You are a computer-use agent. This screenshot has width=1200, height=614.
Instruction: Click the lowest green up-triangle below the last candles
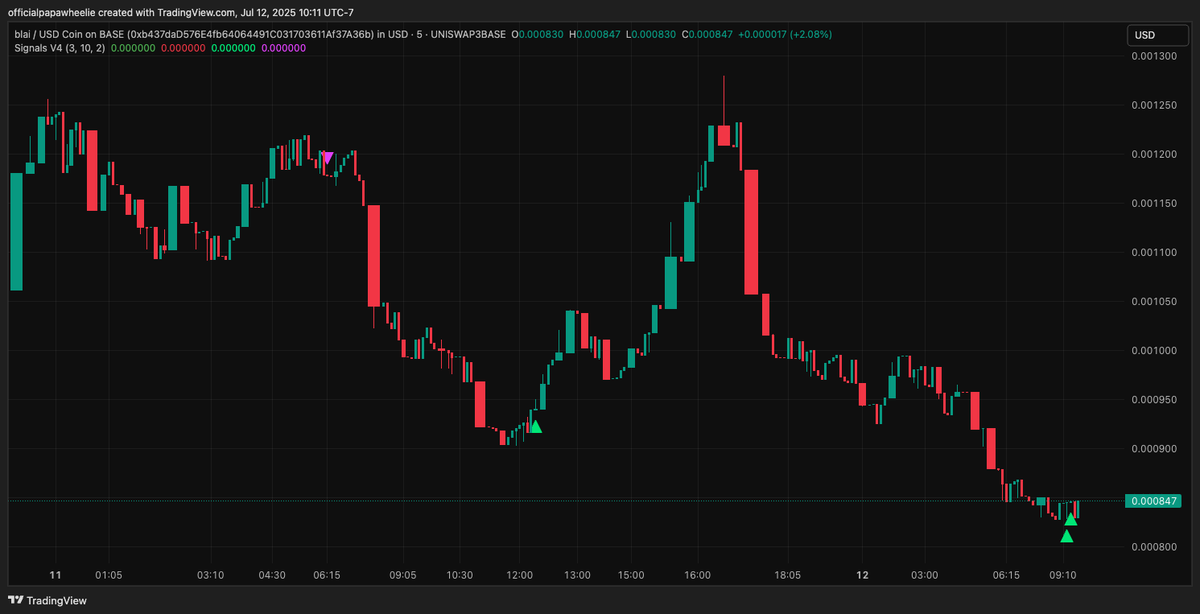pyautogui.click(x=1067, y=536)
